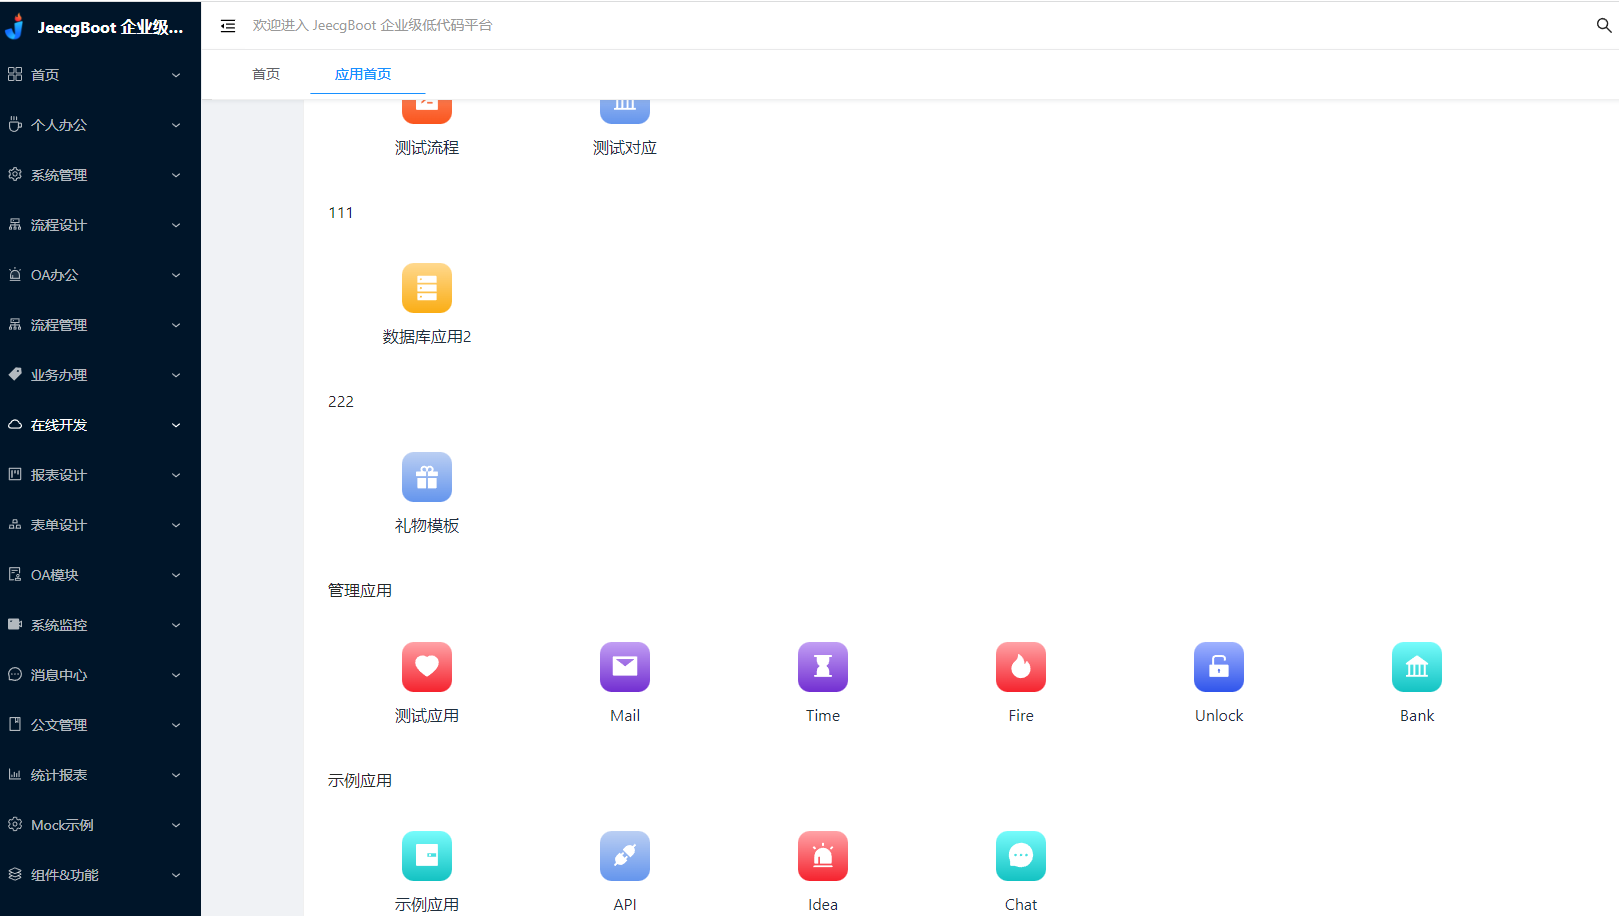Viewport: 1619px width, 916px height.
Task: Click the 首页 sidebar grid icon
Action: 15,74
